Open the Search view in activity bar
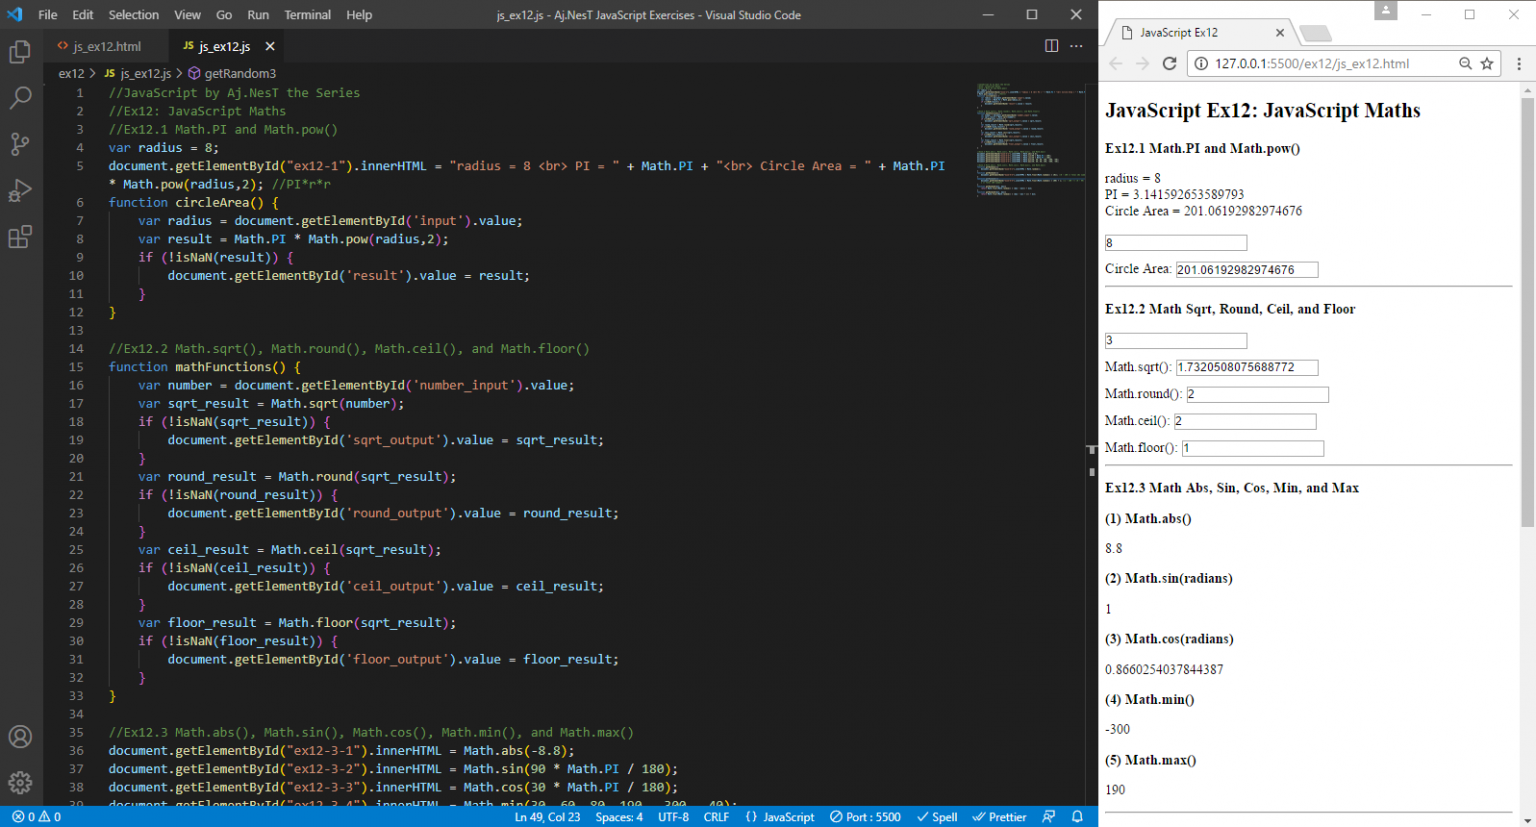Viewport: 1536px width, 827px height. 20,98
